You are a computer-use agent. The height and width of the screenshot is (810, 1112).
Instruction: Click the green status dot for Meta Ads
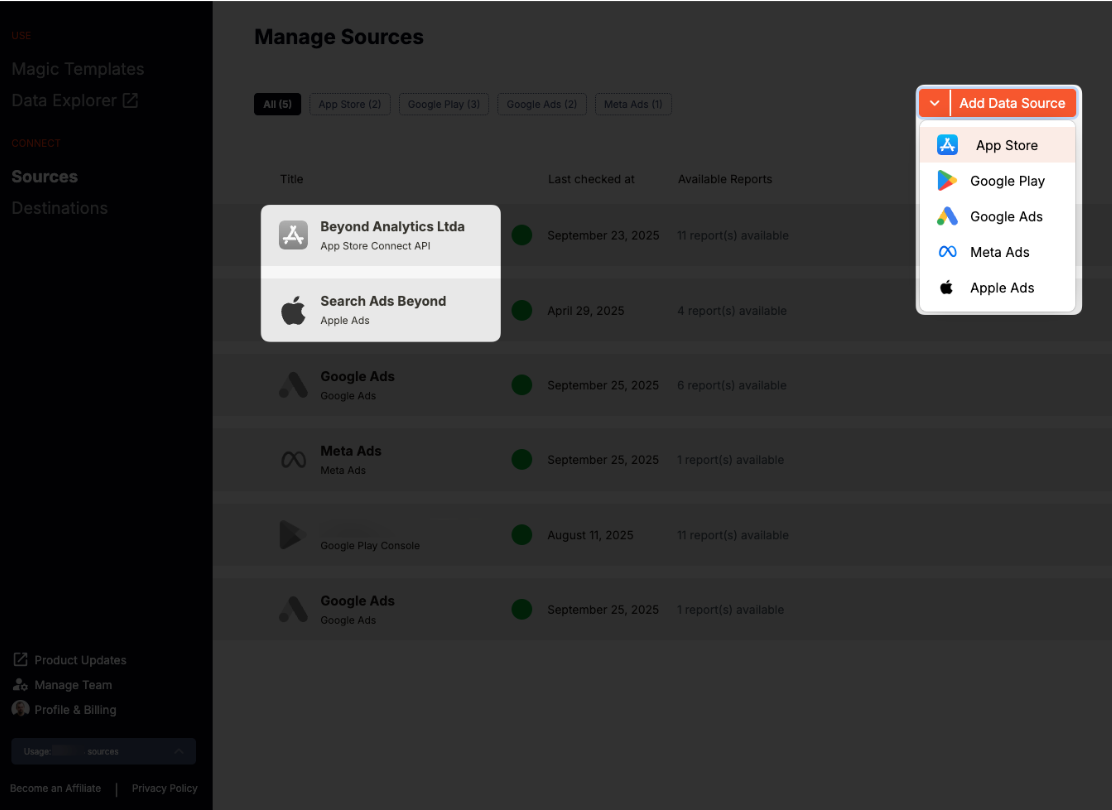521,459
